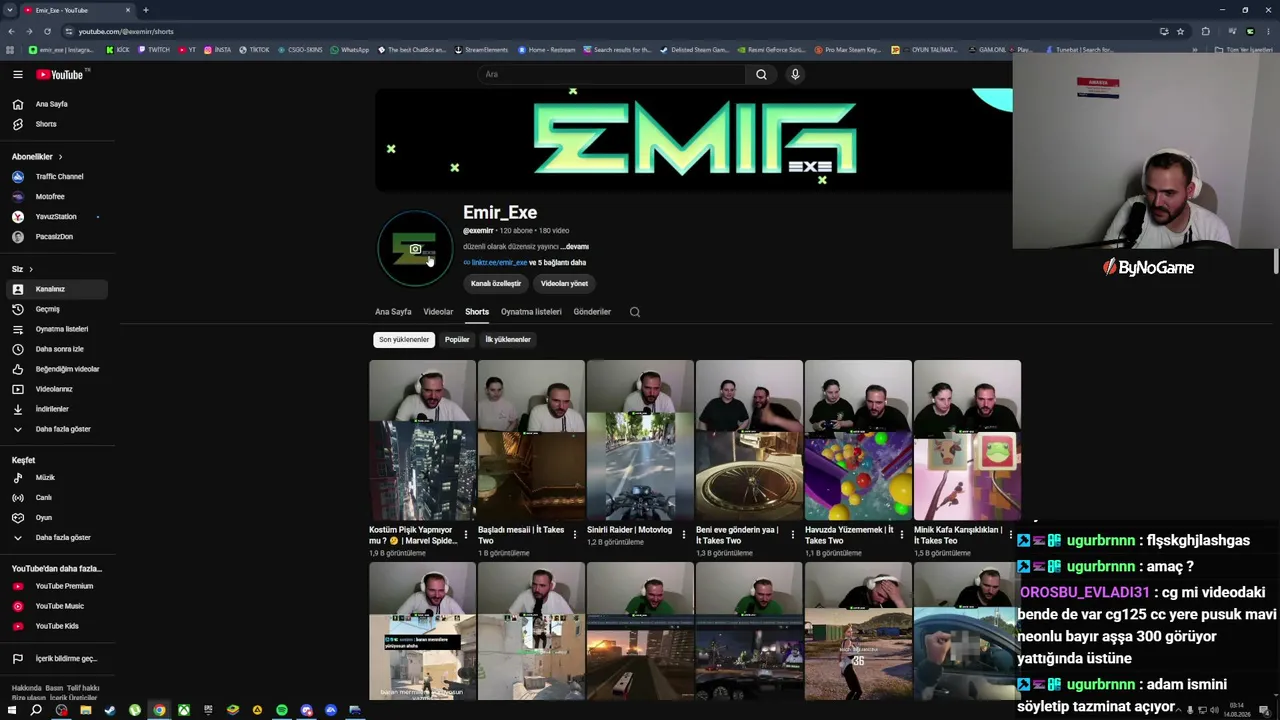Open Windows taskbar search
The width and height of the screenshot is (1280, 720).
pos(36,711)
